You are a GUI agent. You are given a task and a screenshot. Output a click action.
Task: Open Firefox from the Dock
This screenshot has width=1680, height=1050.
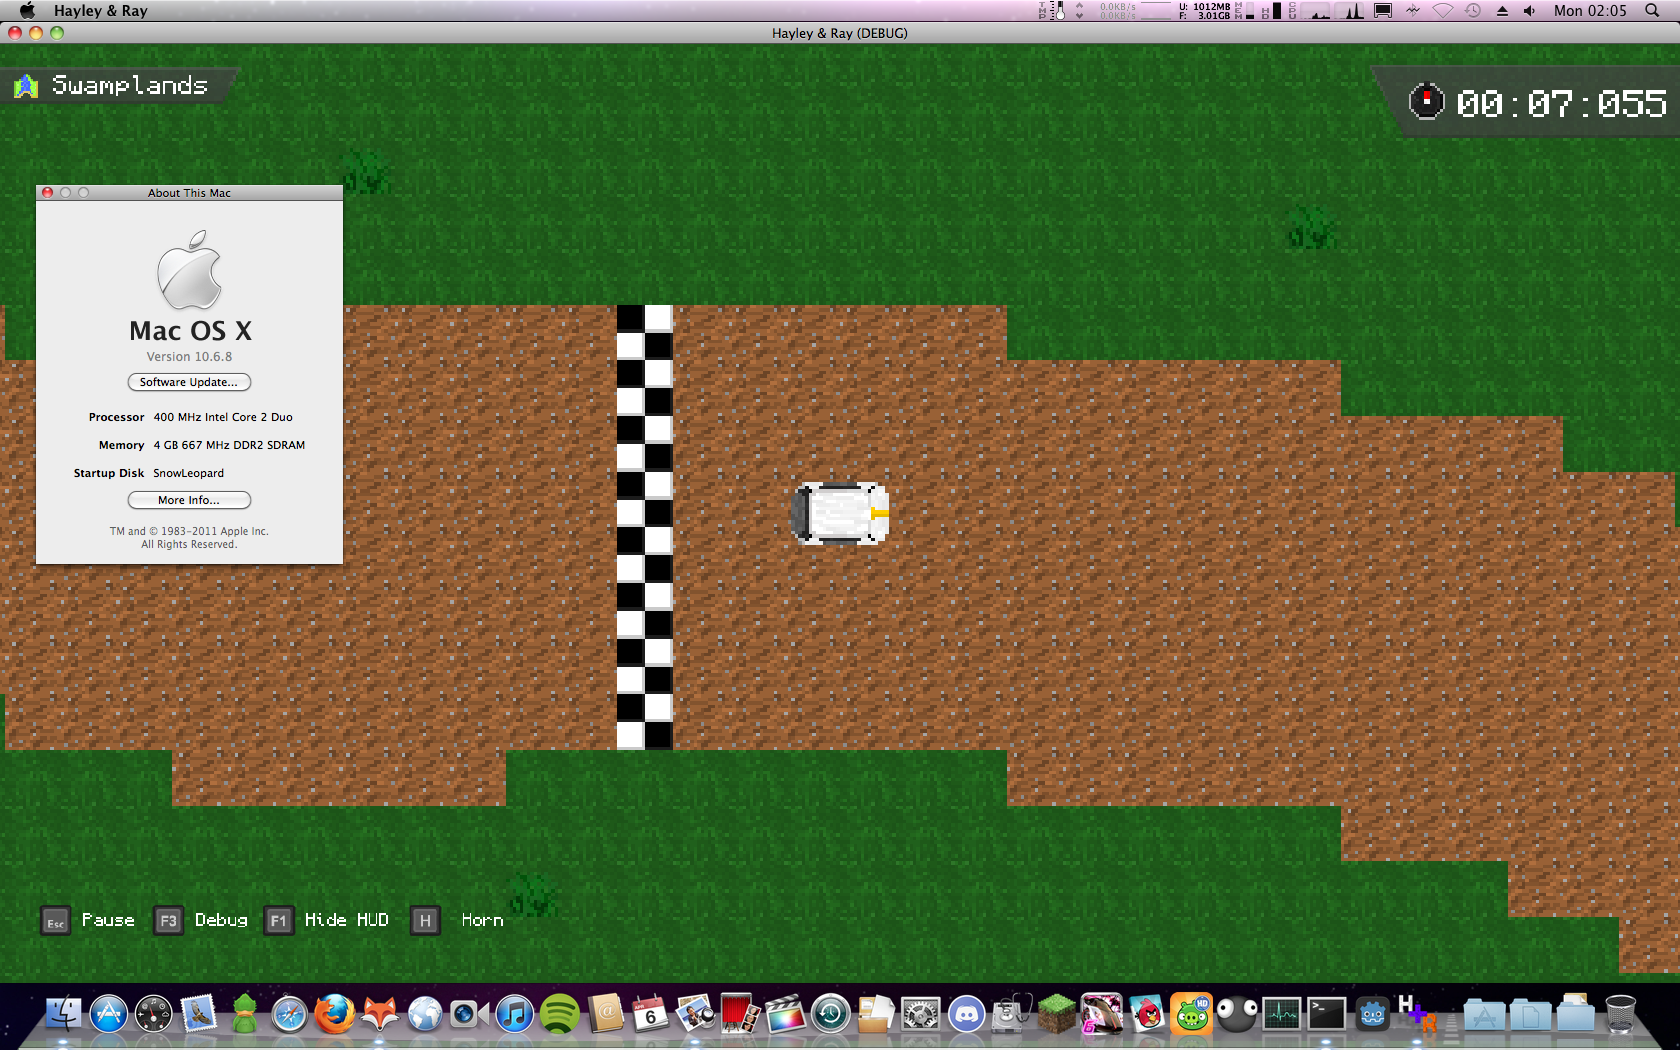[x=334, y=1015]
